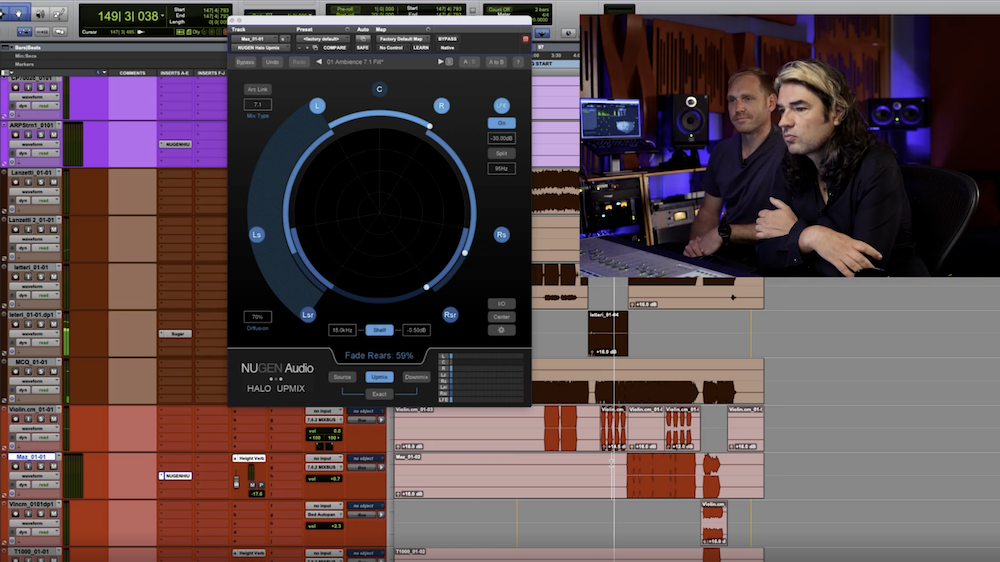Click the Lsr rear channel node
Viewport: 1000px width, 562px height.
(x=307, y=314)
